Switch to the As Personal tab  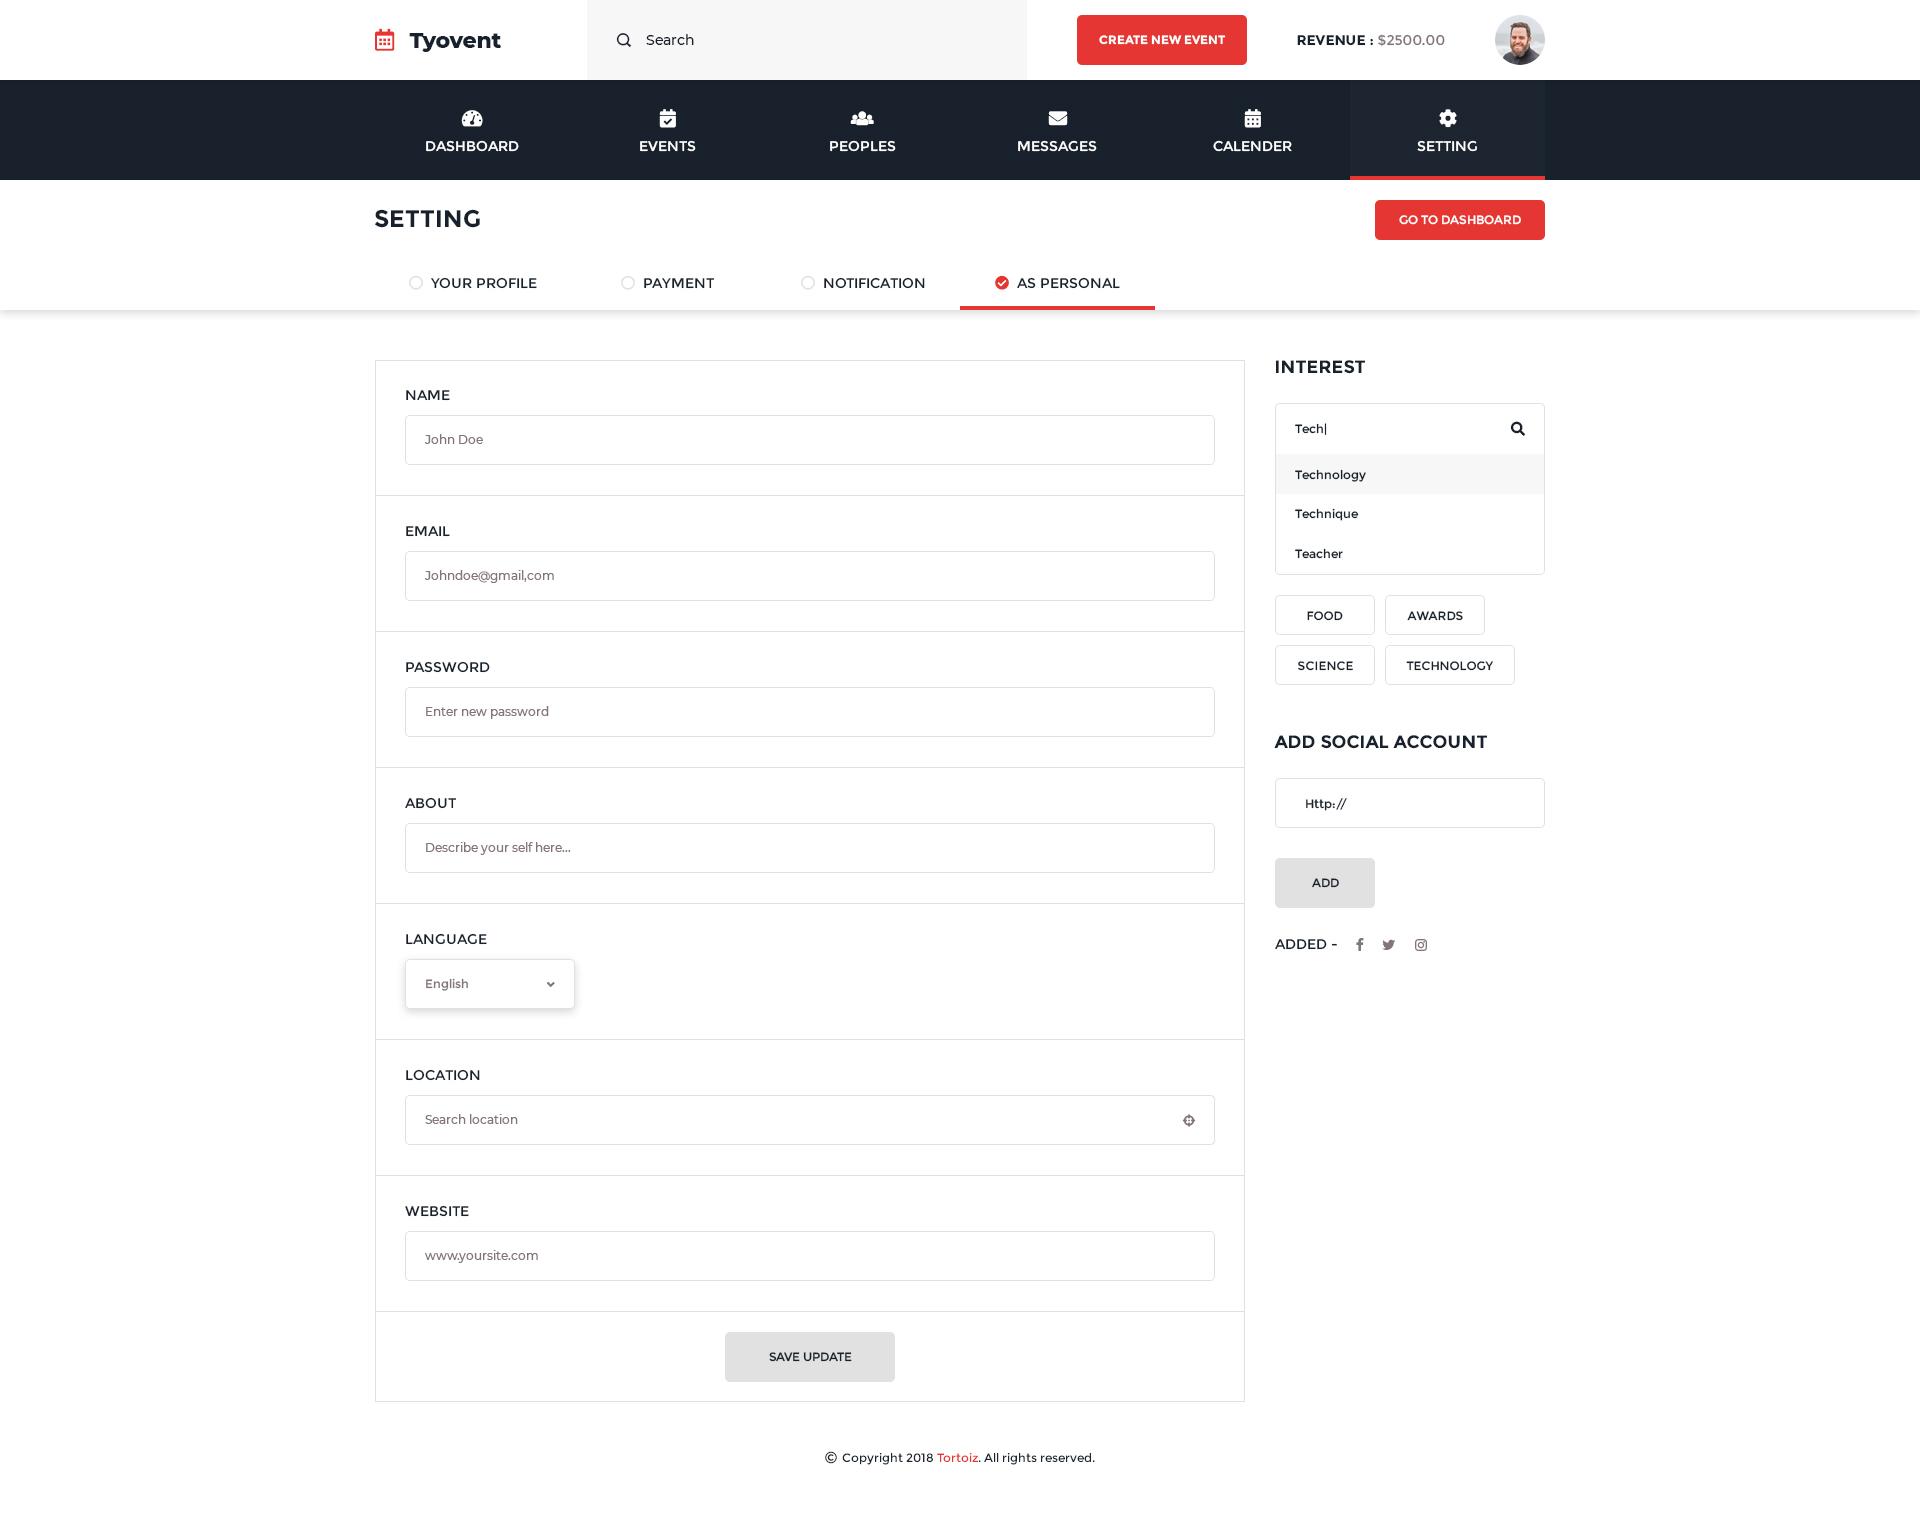[x=1057, y=283]
